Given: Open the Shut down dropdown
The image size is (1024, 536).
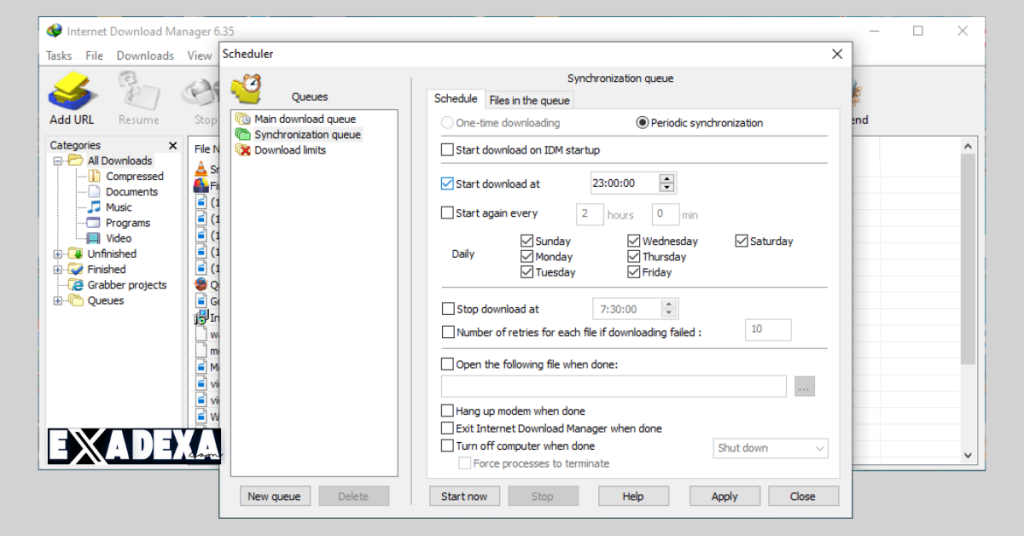Looking at the screenshot, I should [771, 448].
